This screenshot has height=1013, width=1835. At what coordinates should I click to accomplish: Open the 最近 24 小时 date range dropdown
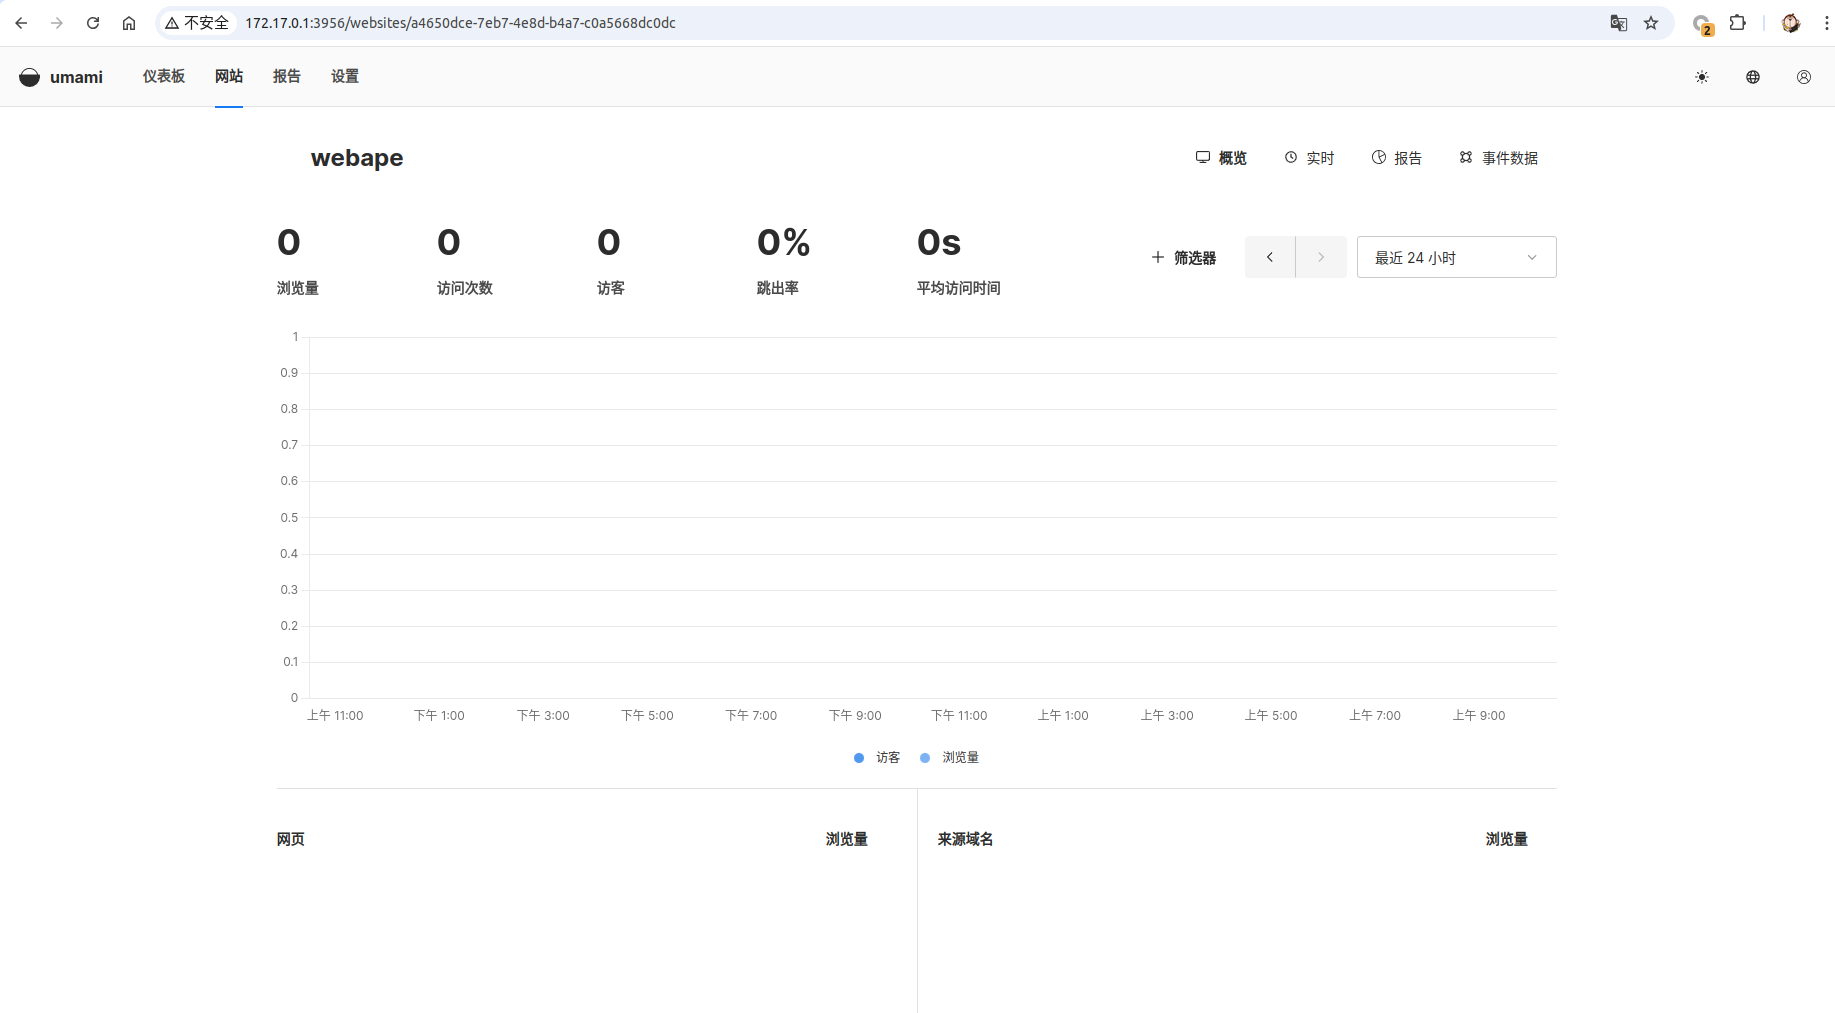pyautogui.click(x=1456, y=257)
